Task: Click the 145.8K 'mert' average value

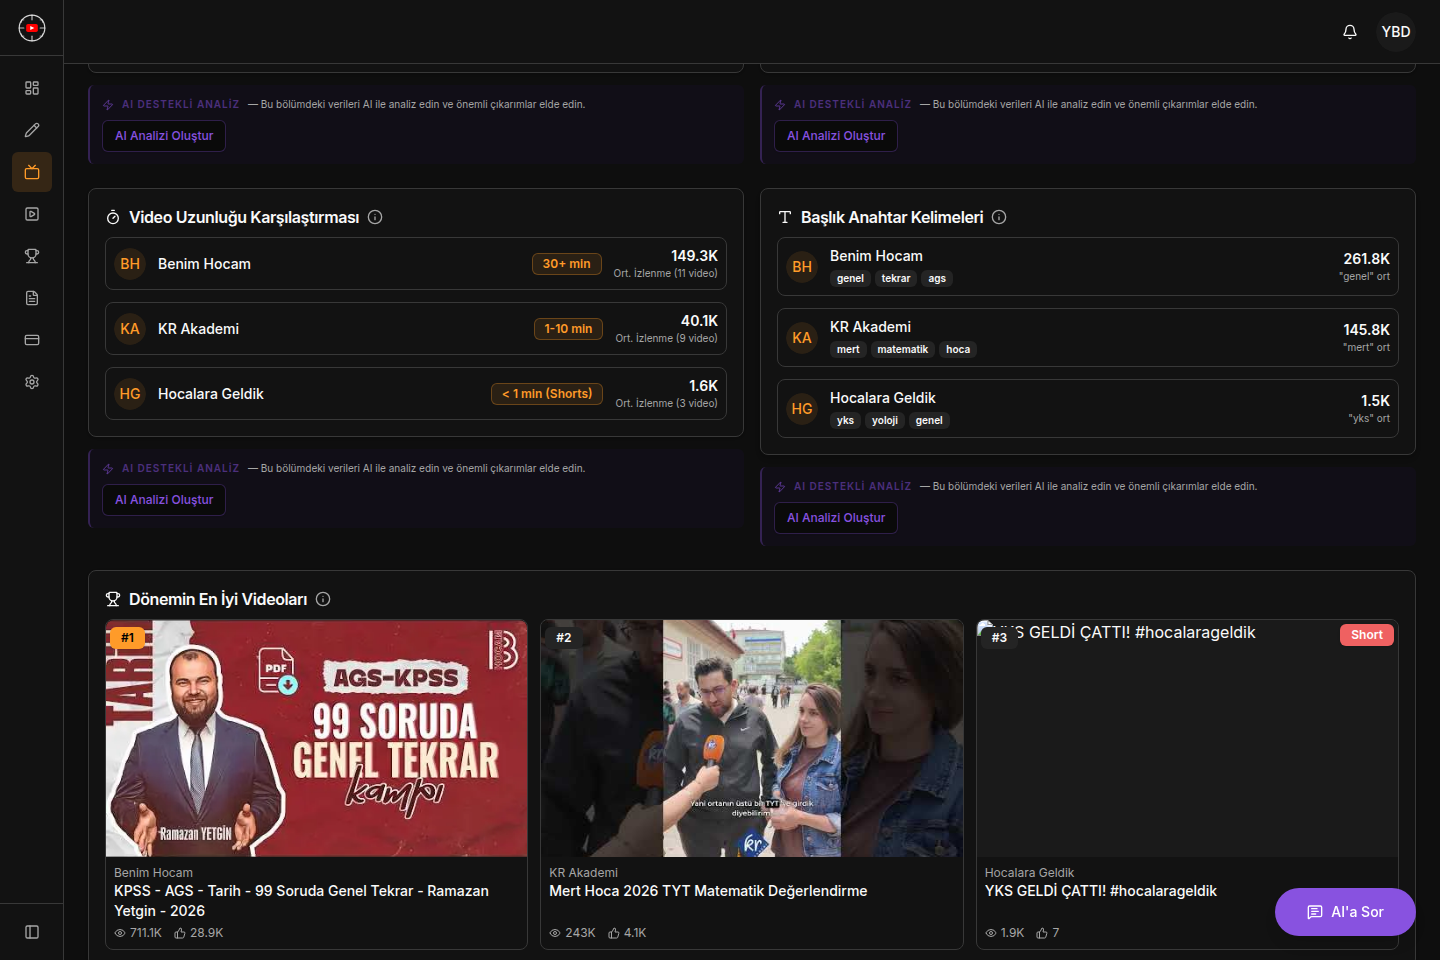Action: [x=1366, y=330]
